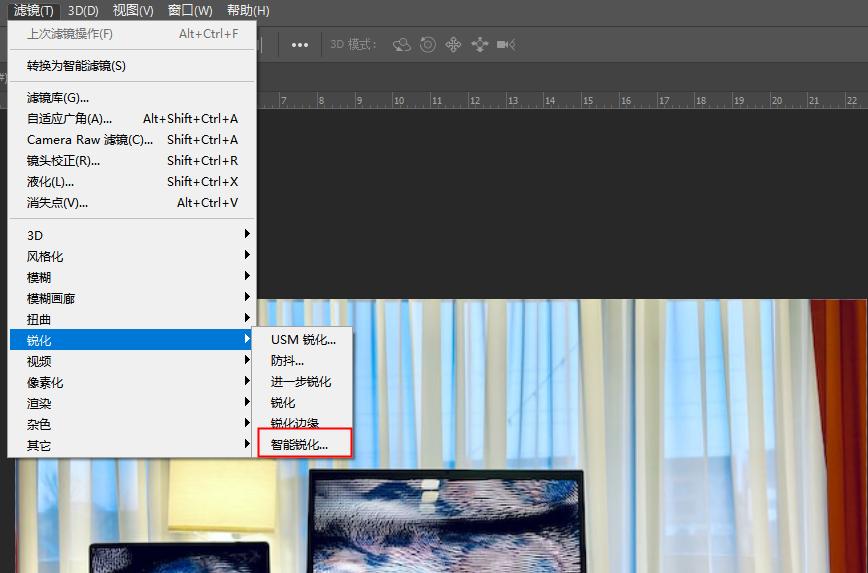Open 液化(L)... filter
This screenshot has width=868, height=573.
coord(132,182)
